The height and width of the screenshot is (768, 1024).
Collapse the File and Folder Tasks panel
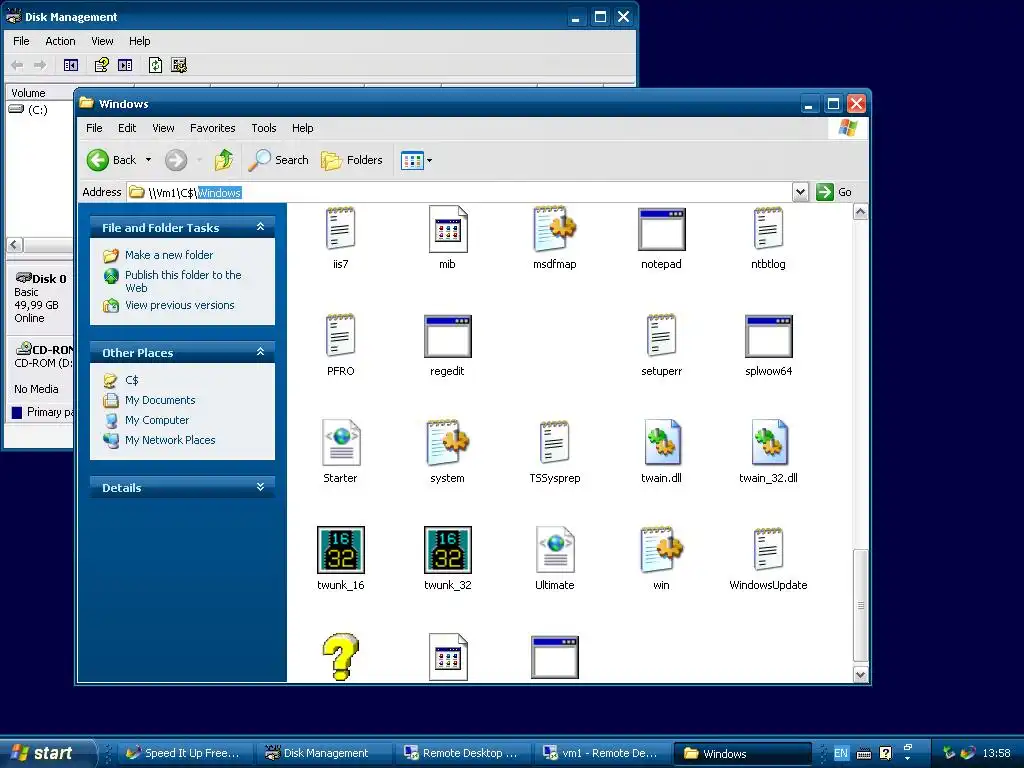tap(260, 227)
